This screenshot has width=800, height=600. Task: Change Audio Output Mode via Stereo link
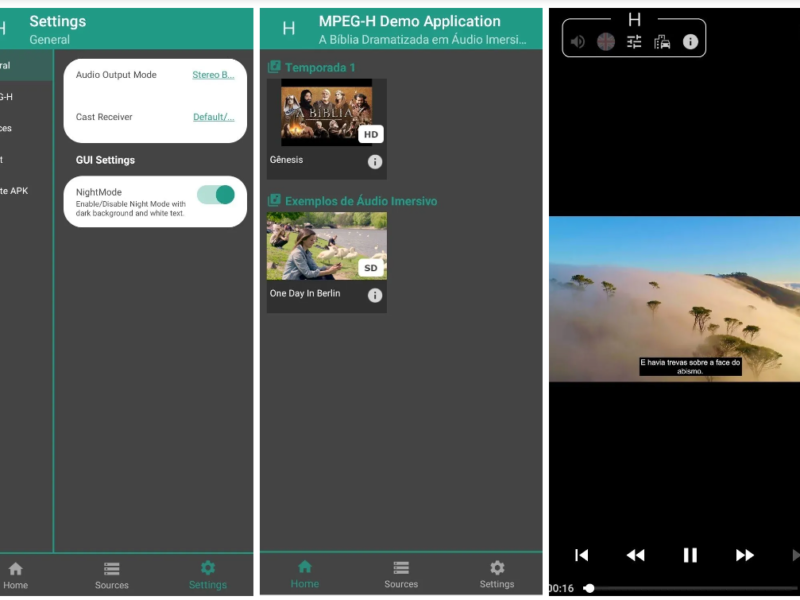point(213,75)
